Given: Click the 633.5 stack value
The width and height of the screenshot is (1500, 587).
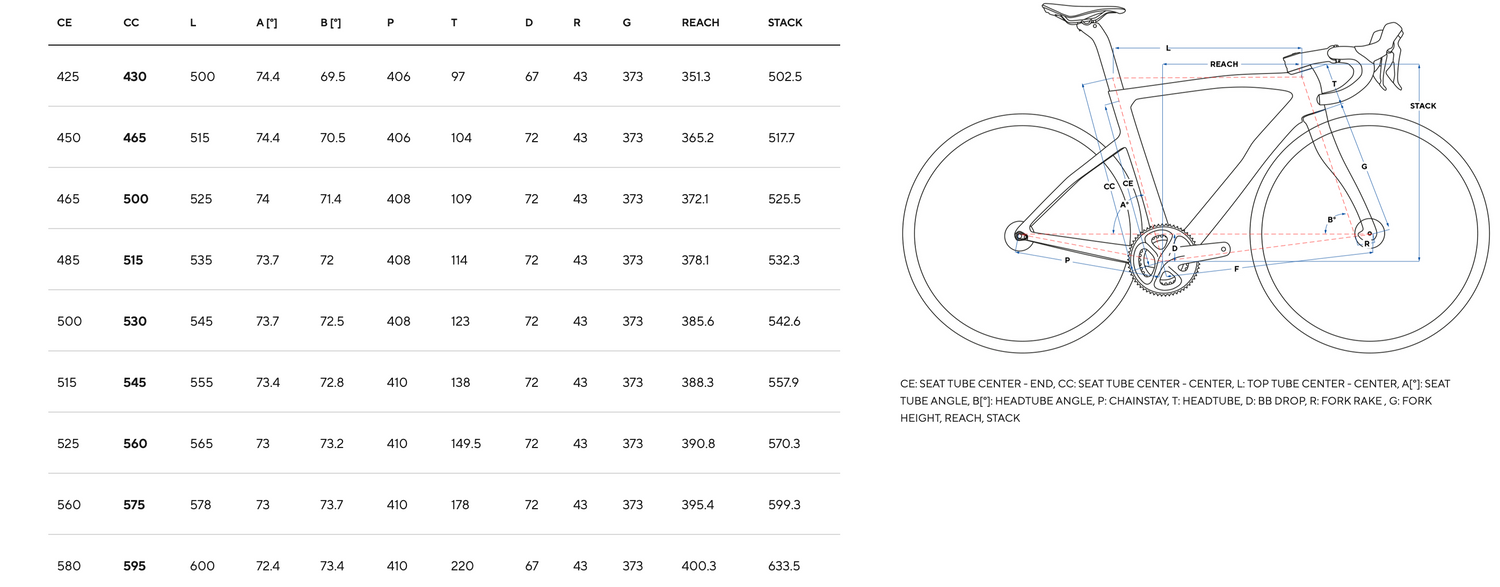Looking at the screenshot, I should tap(785, 566).
